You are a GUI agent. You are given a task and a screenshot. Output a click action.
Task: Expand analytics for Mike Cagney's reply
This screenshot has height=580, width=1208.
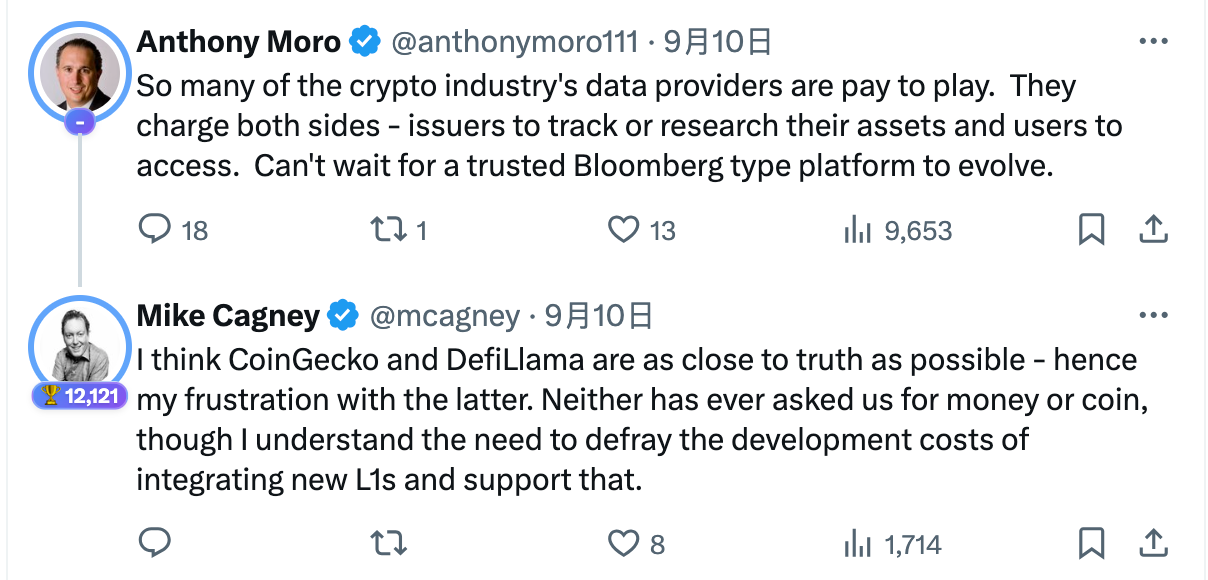tap(858, 545)
